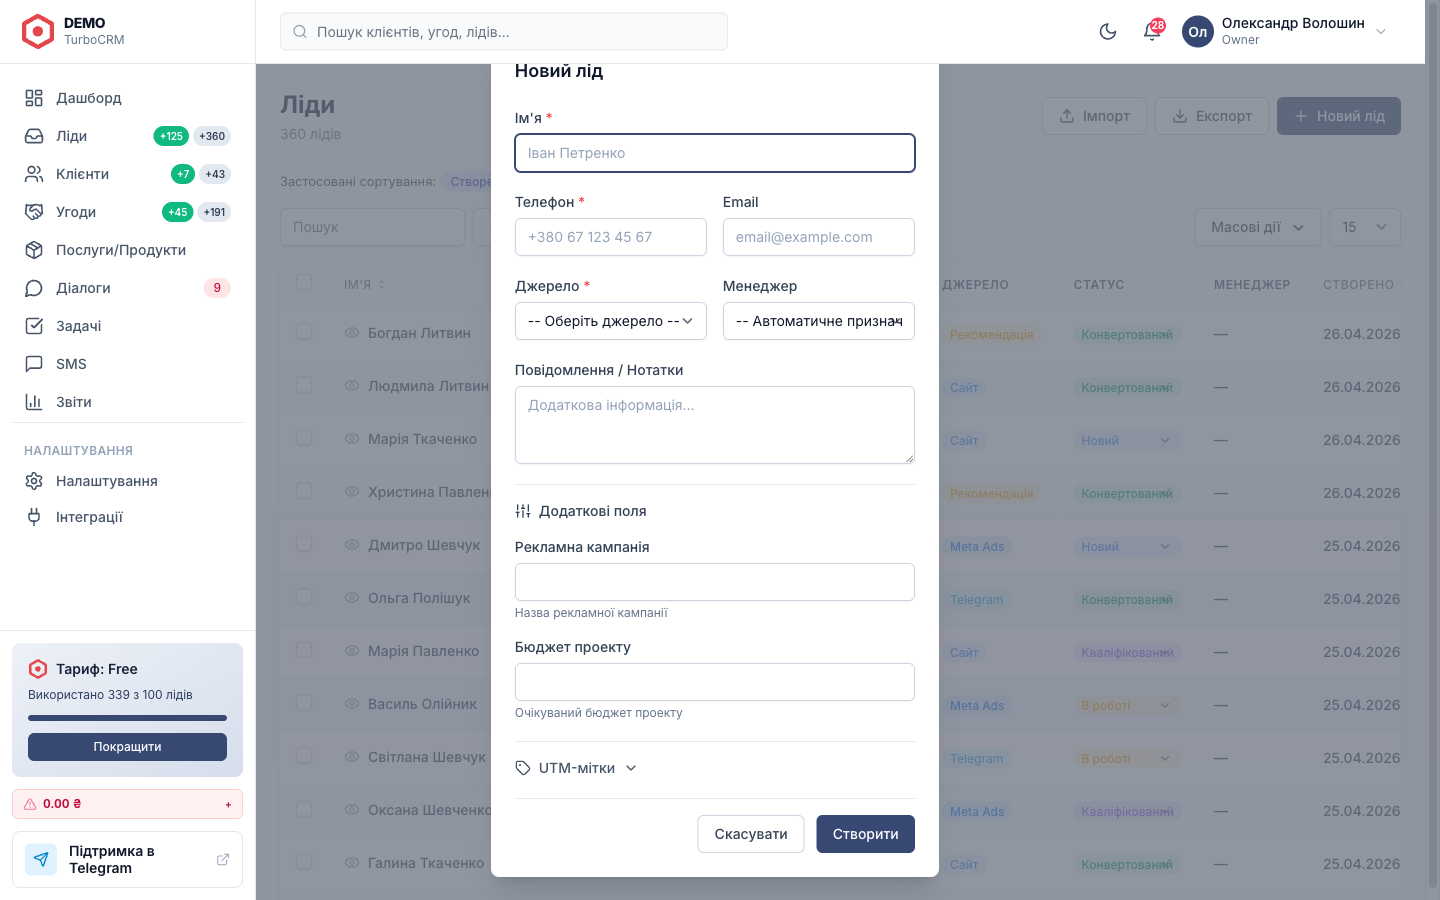Click the eye icon beside Світлана Шевчук
The width and height of the screenshot is (1440, 900).
[x=352, y=757]
